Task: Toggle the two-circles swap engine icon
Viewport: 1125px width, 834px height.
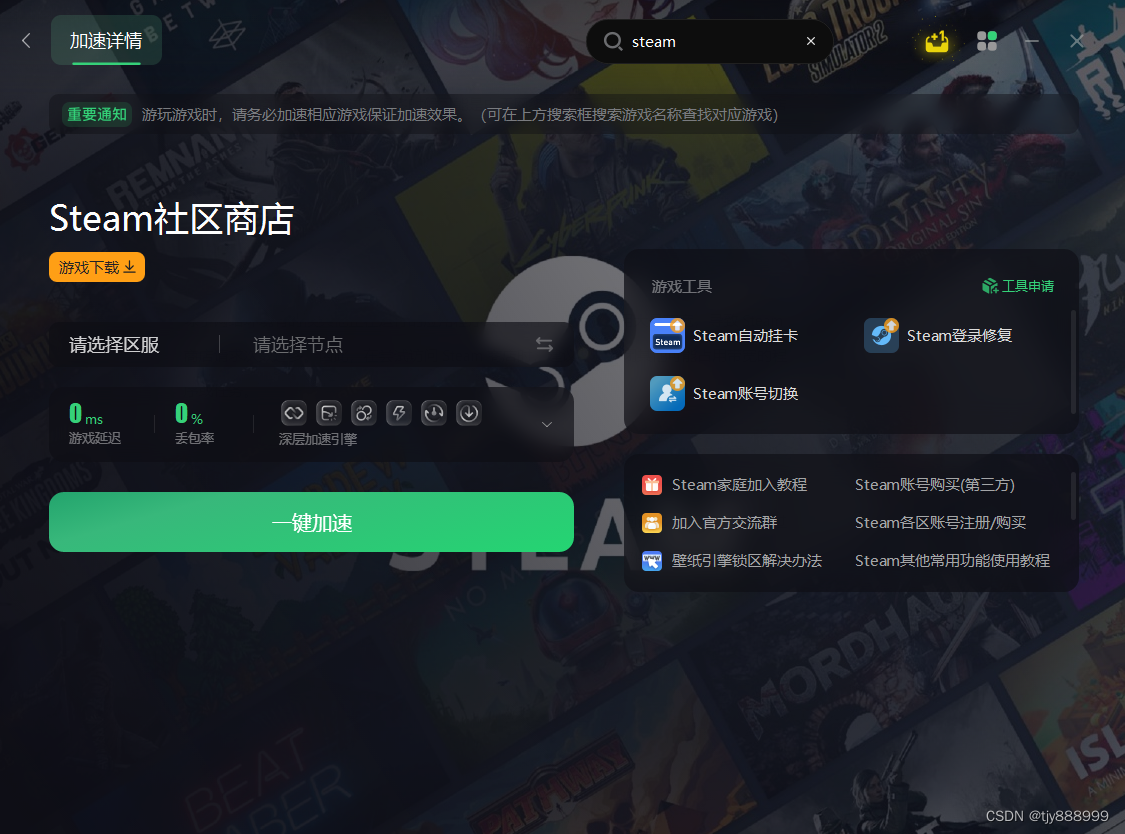Action: 364,413
